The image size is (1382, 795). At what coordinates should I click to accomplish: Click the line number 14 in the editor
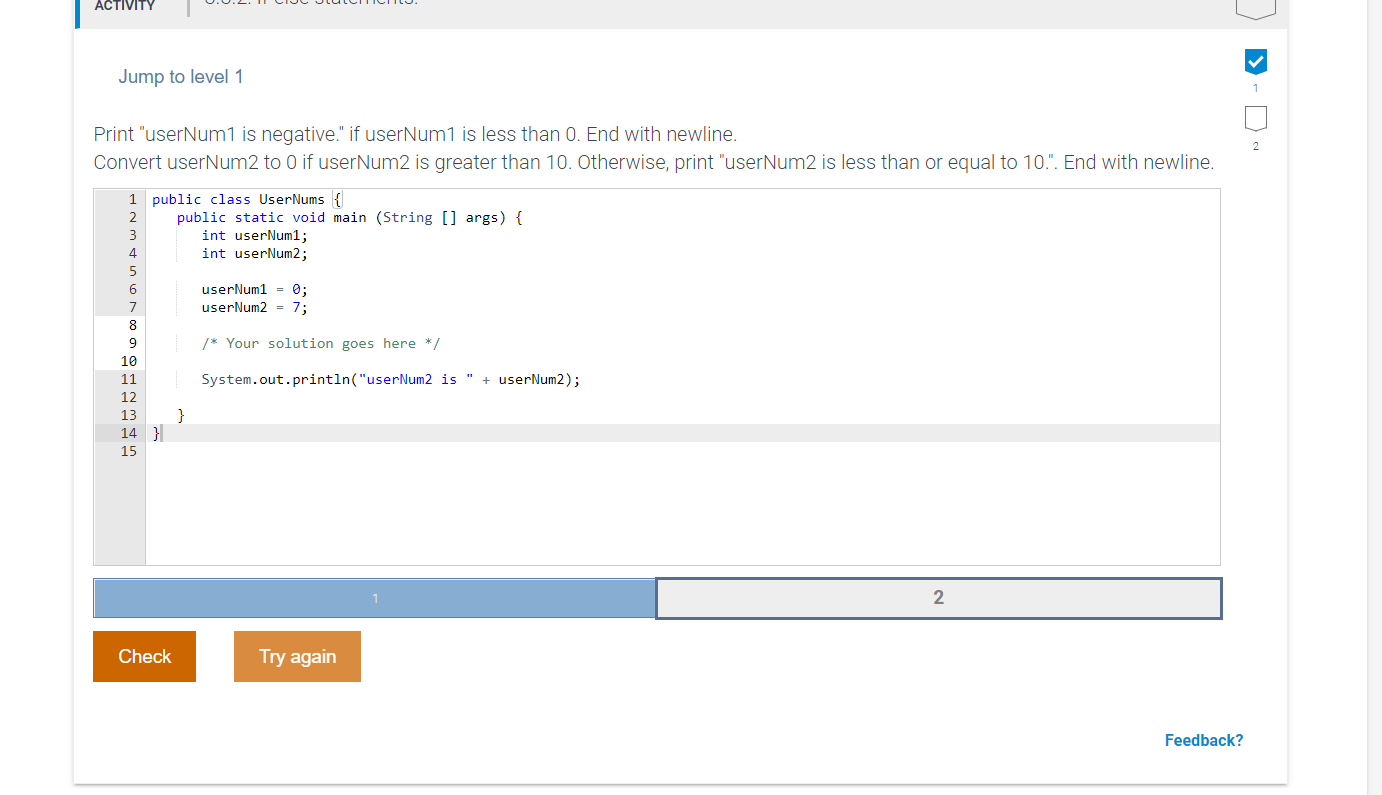(x=128, y=433)
